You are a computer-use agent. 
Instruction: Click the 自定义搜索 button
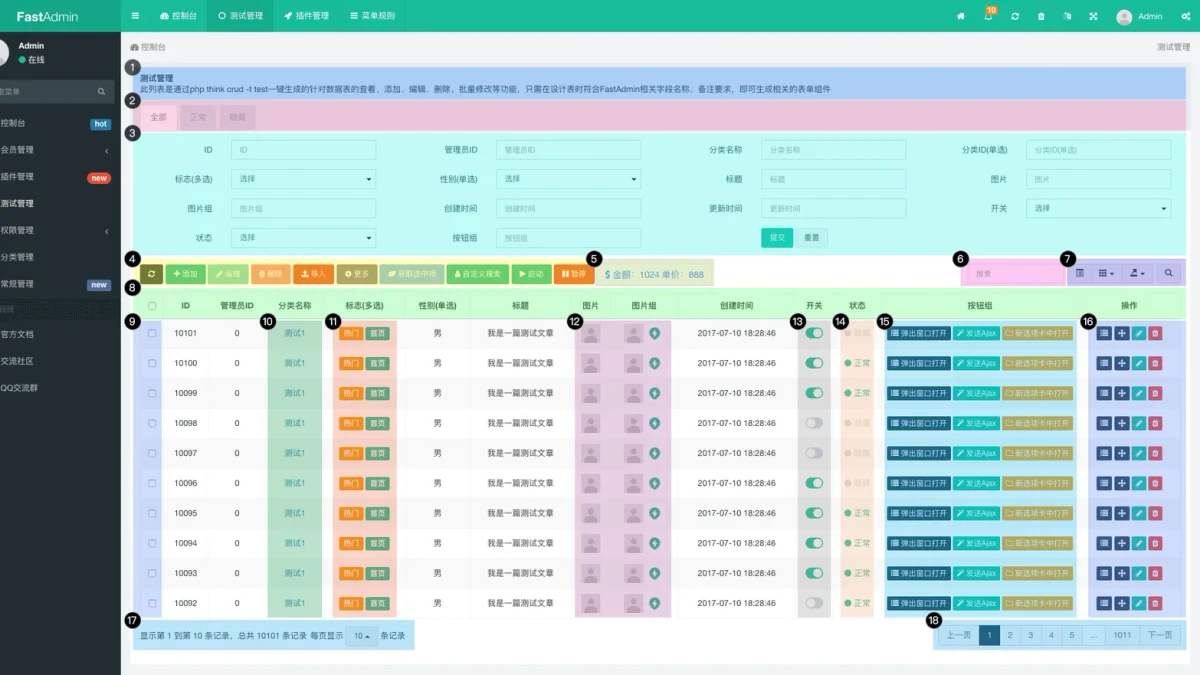tap(477, 273)
